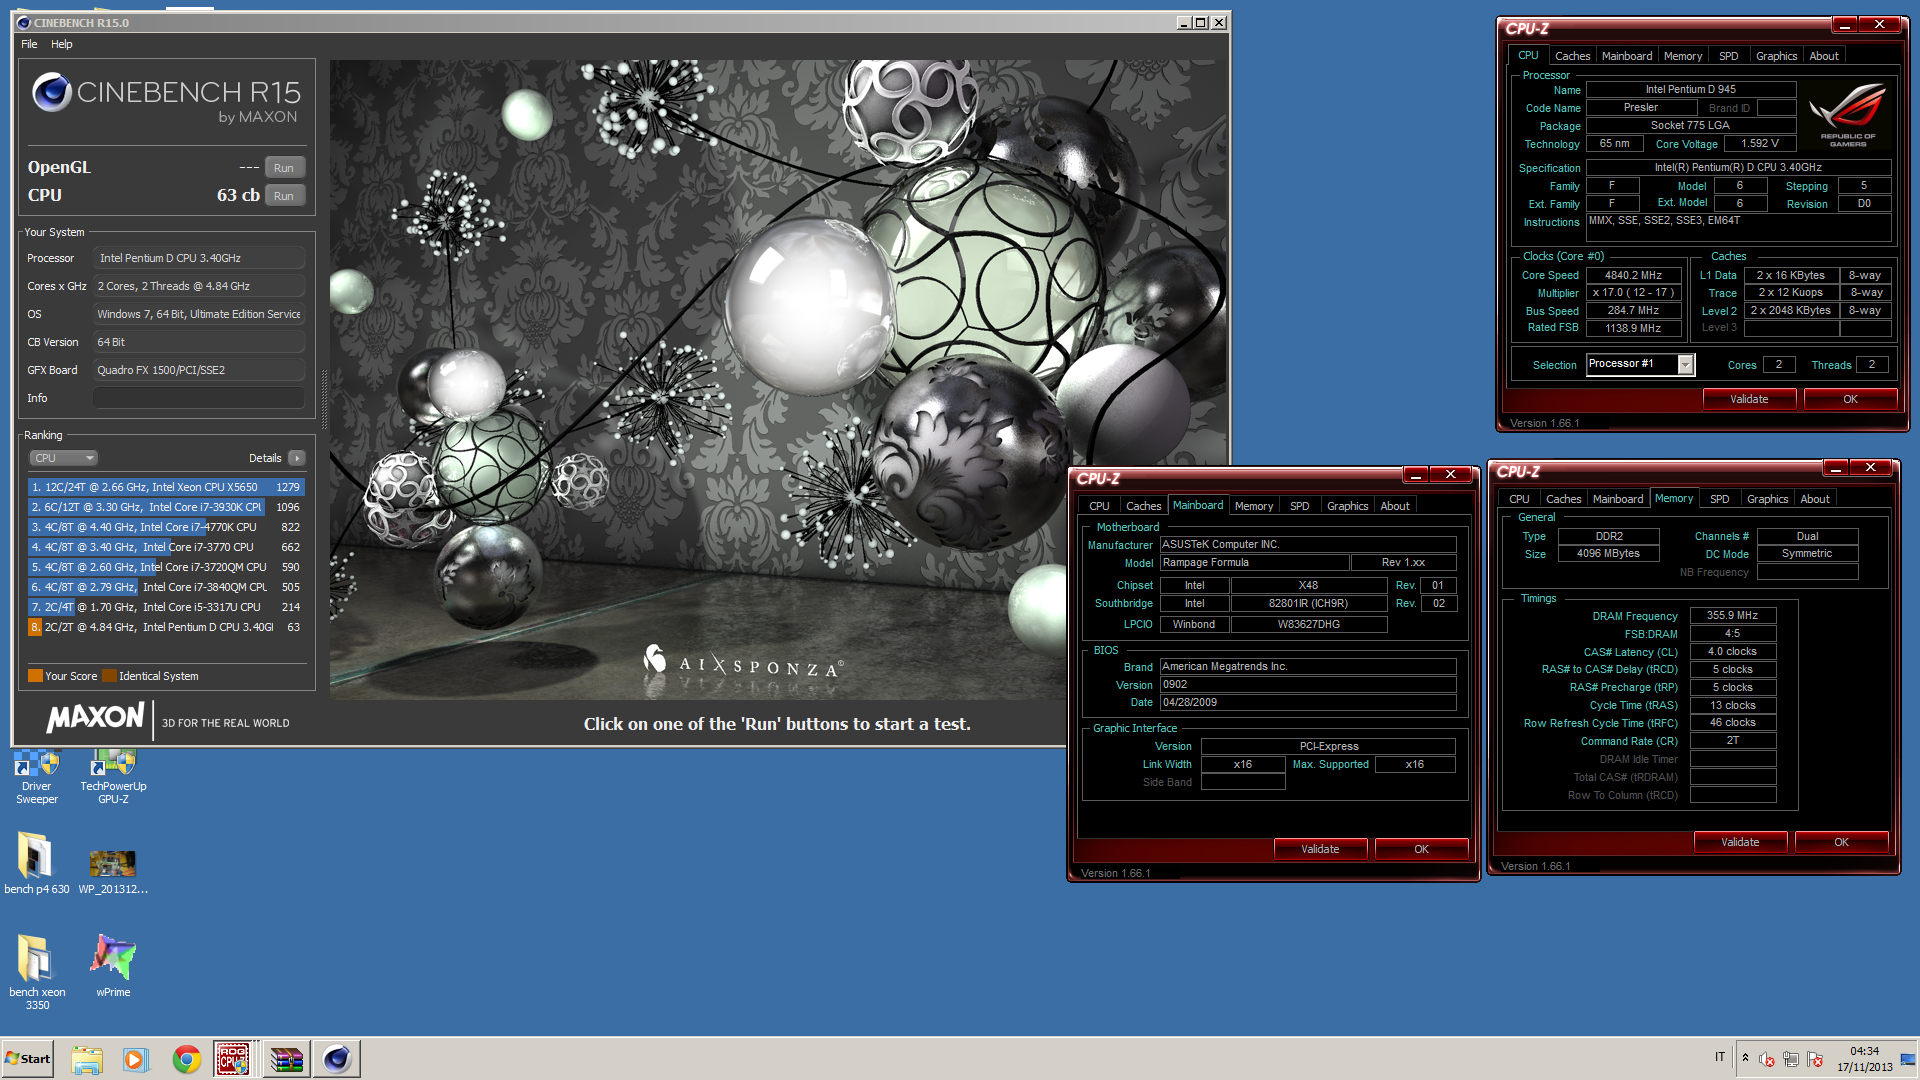The image size is (1920, 1080).
Task: Select Core i7-4770K ranking entry
Action: pyautogui.click(x=166, y=527)
